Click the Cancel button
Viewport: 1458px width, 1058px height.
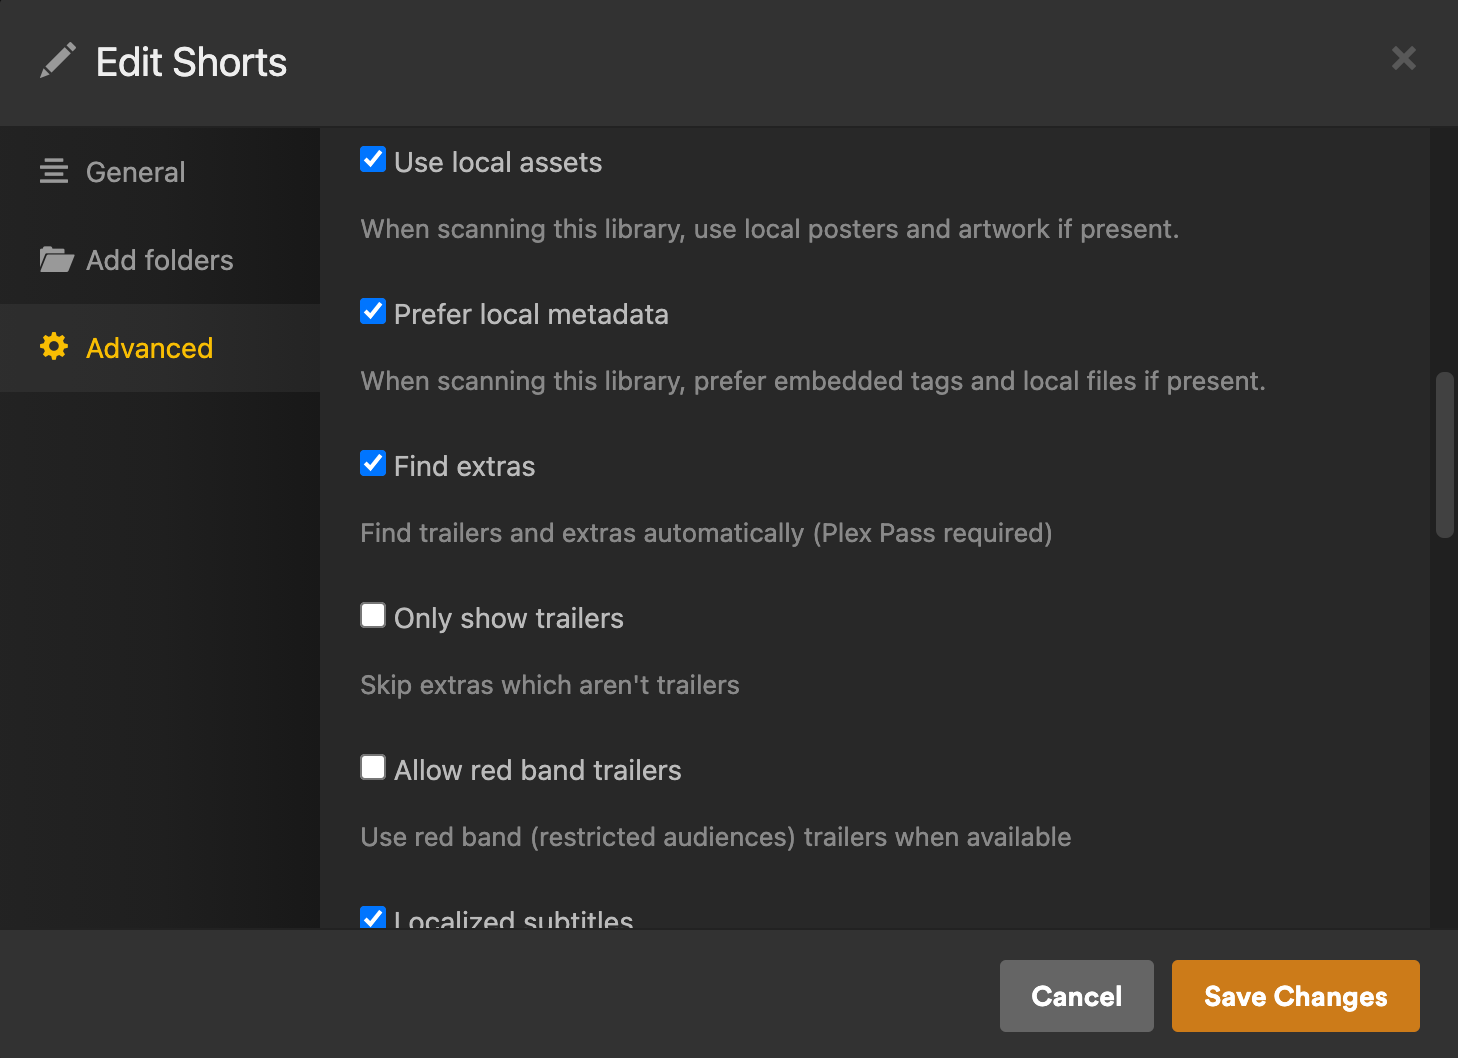1076,996
